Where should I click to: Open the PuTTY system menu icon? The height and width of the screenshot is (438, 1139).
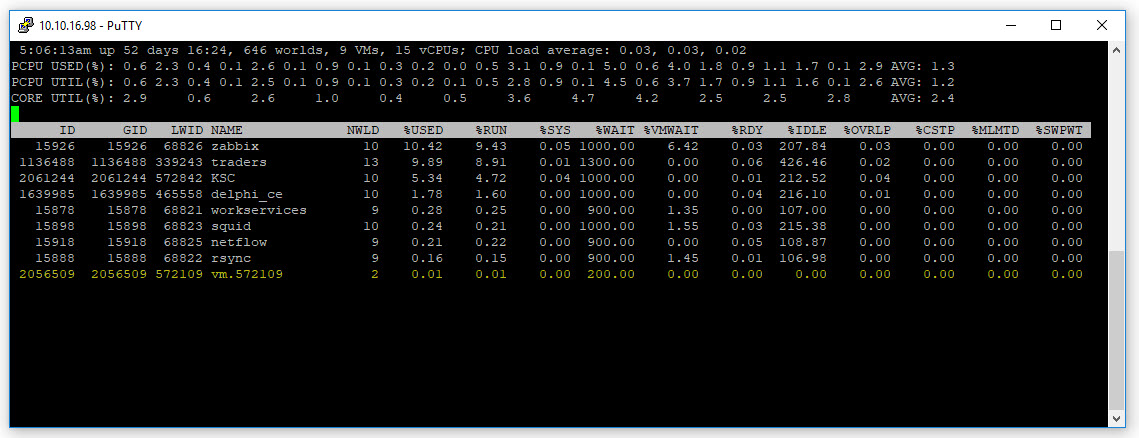[x=25, y=25]
